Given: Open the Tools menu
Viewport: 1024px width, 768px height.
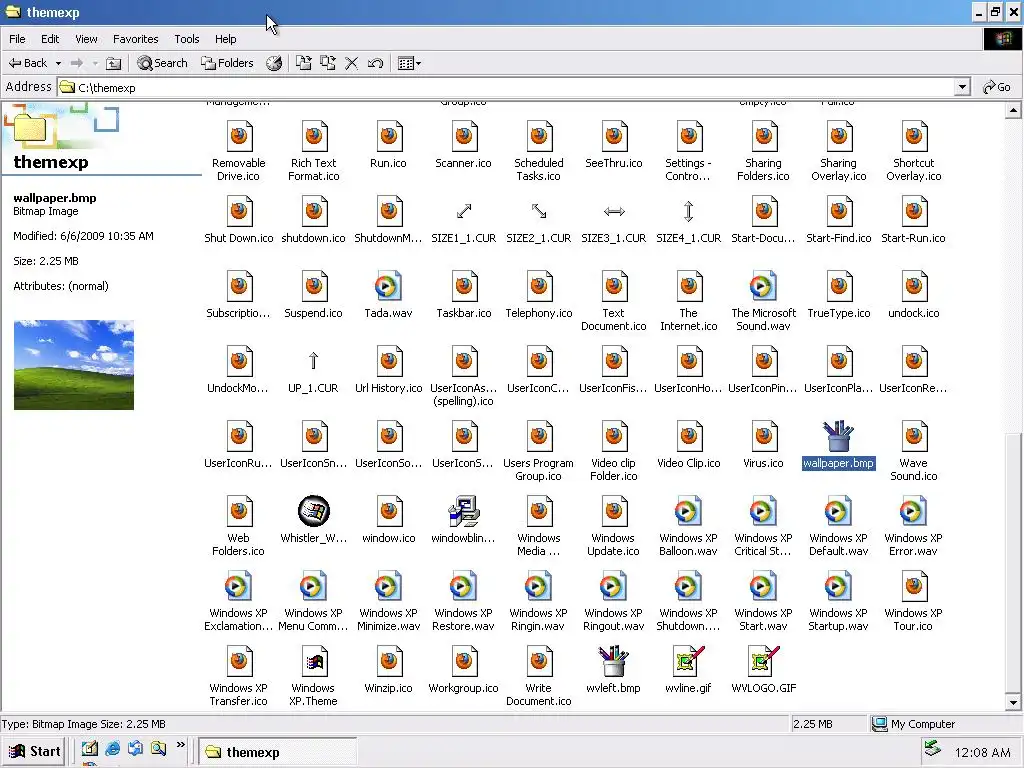Looking at the screenshot, I should 187,39.
